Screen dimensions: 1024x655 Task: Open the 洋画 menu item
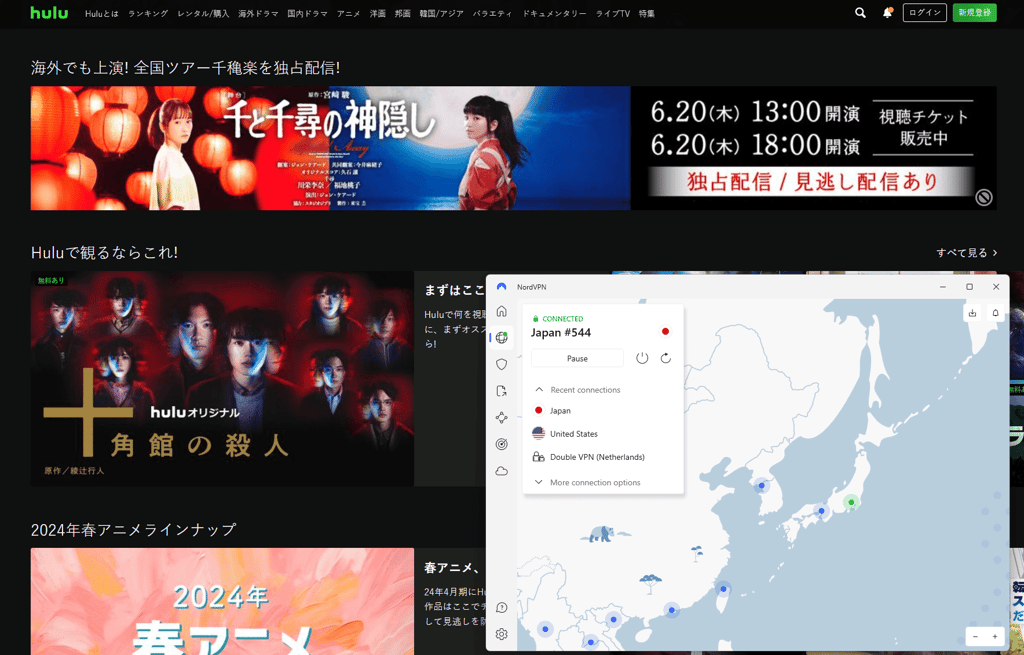click(377, 13)
